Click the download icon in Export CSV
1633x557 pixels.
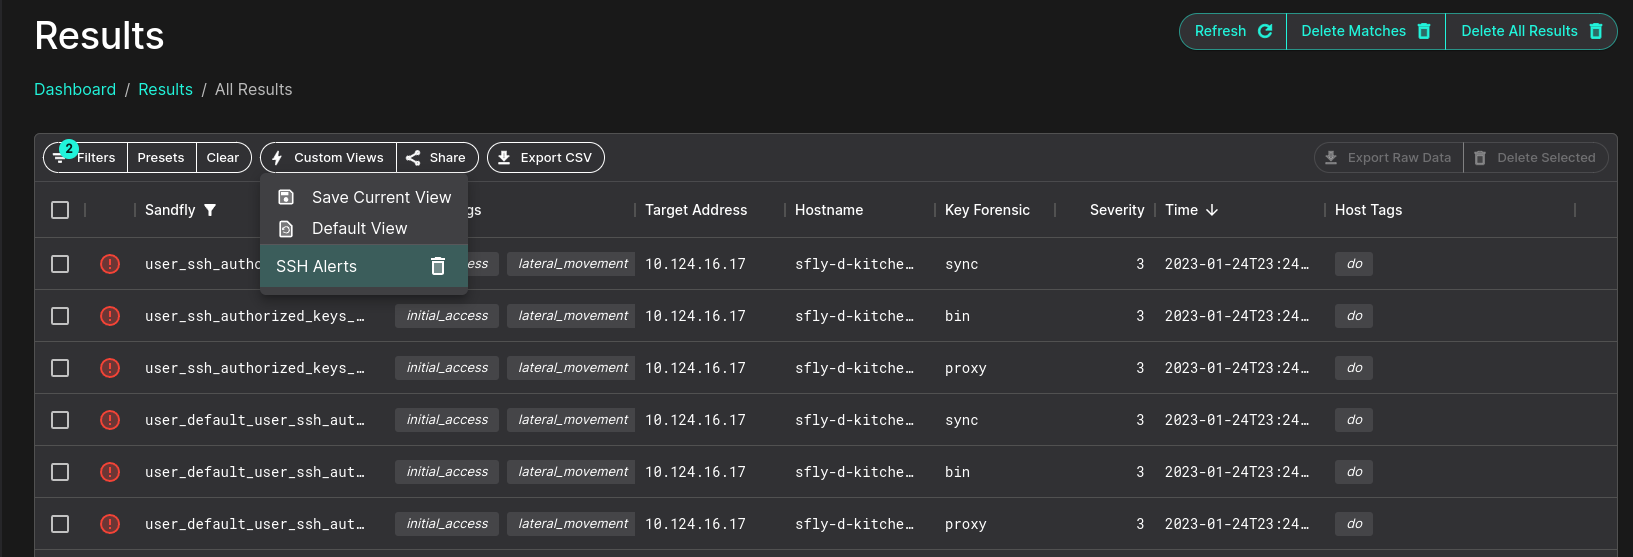coord(504,157)
